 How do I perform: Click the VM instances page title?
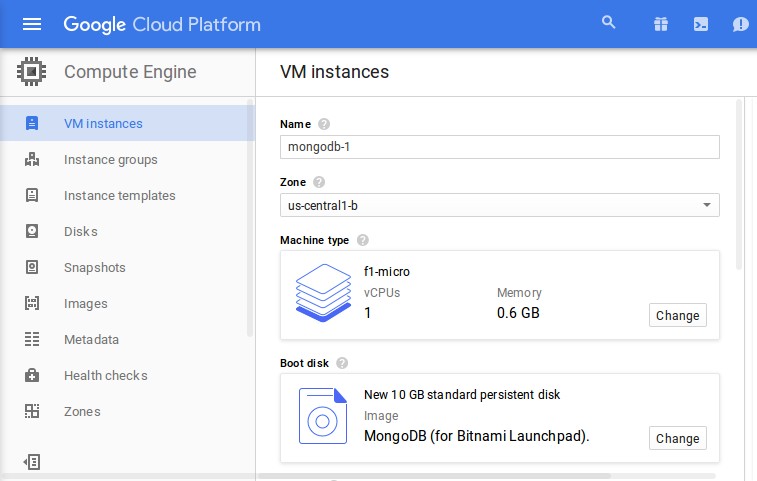(335, 72)
